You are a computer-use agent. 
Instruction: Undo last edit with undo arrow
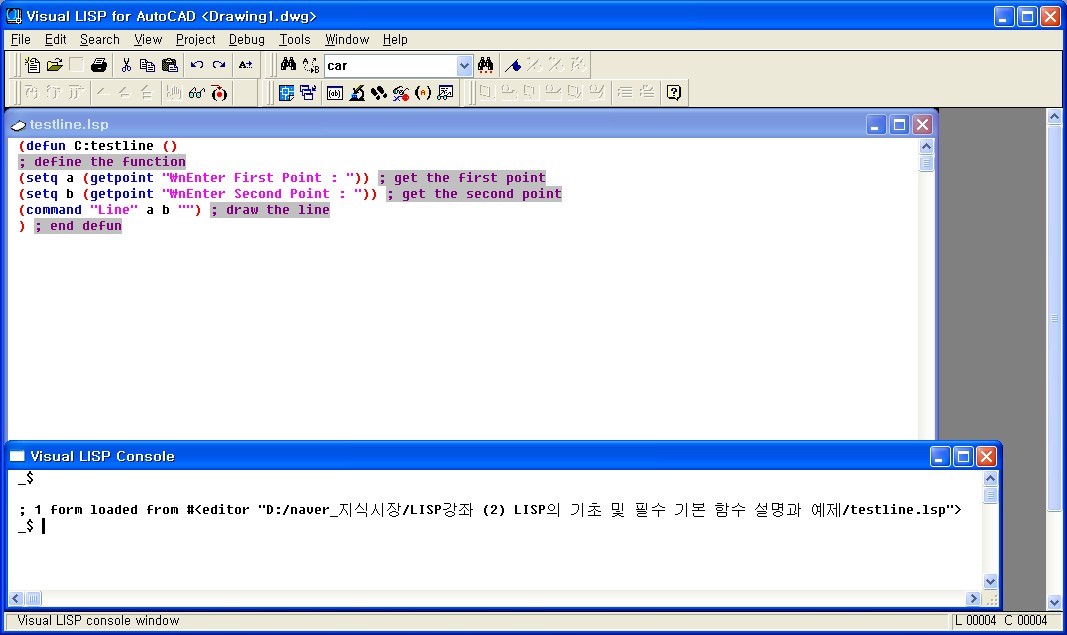(x=197, y=65)
